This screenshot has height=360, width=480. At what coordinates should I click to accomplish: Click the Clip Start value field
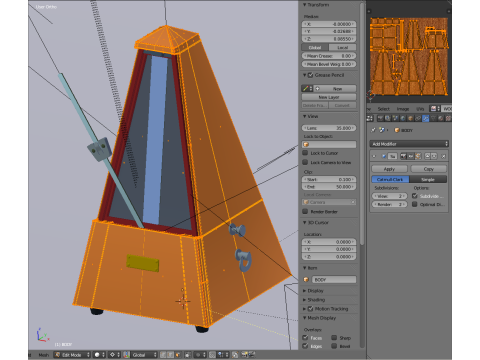coord(329,179)
